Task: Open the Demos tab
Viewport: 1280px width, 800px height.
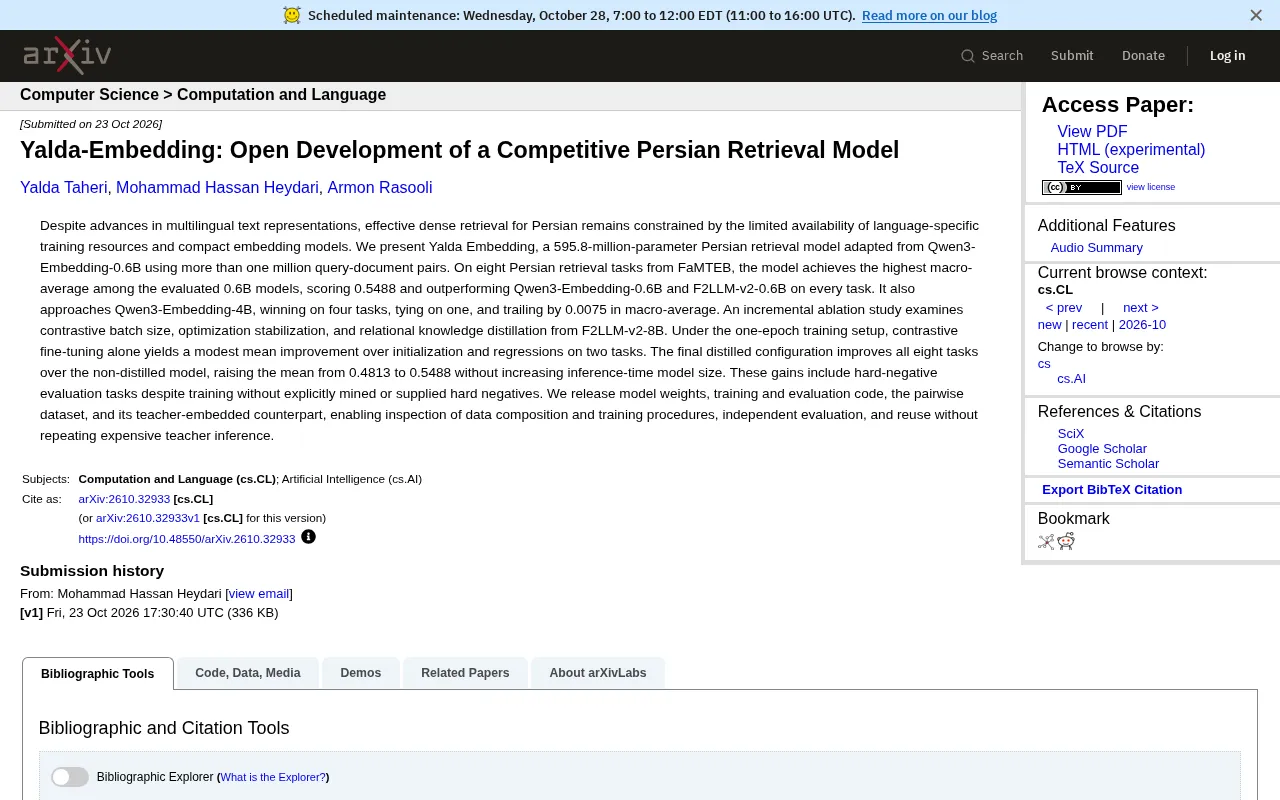Action: coord(361,673)
